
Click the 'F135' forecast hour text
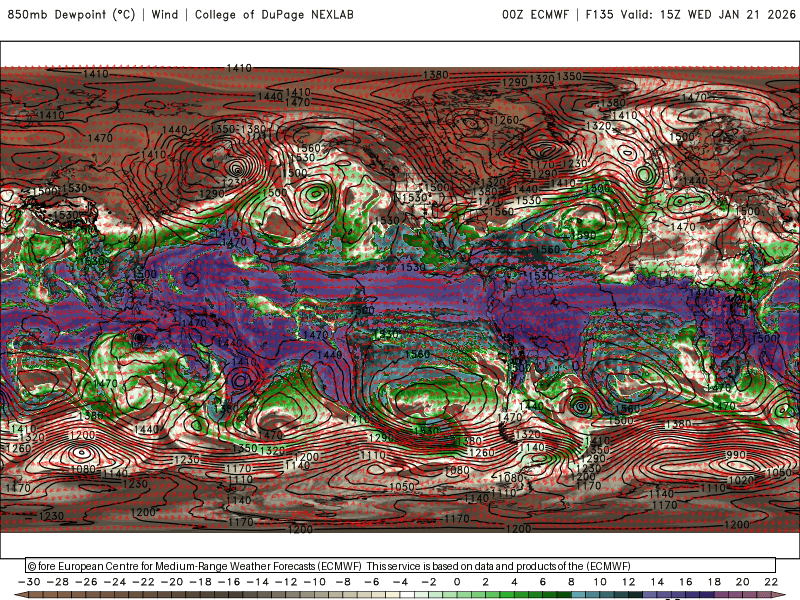coord(599,14)
